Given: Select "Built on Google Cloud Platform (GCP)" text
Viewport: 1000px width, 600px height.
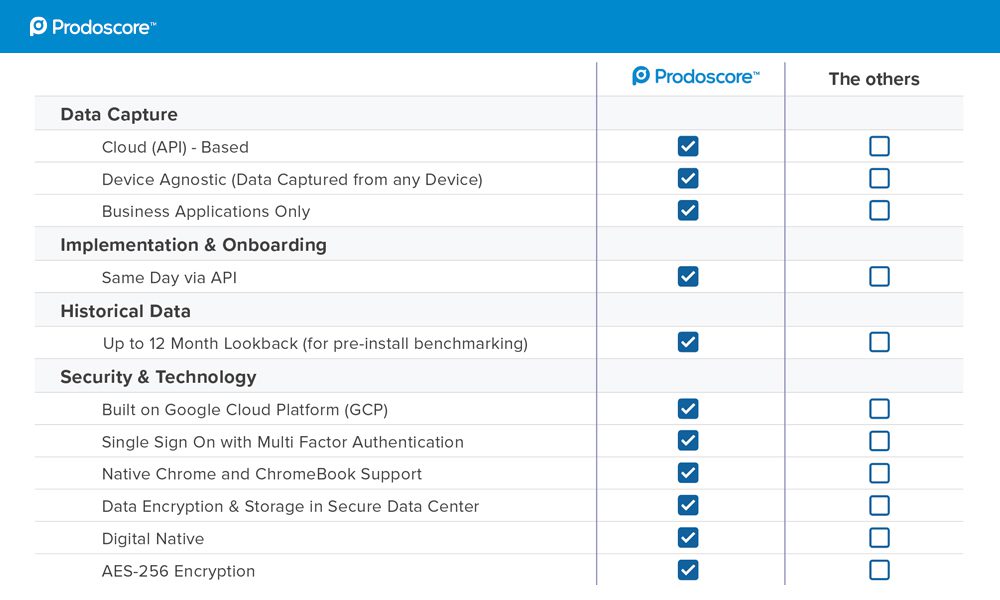Looking at the screenshot, I should (245, 410).
